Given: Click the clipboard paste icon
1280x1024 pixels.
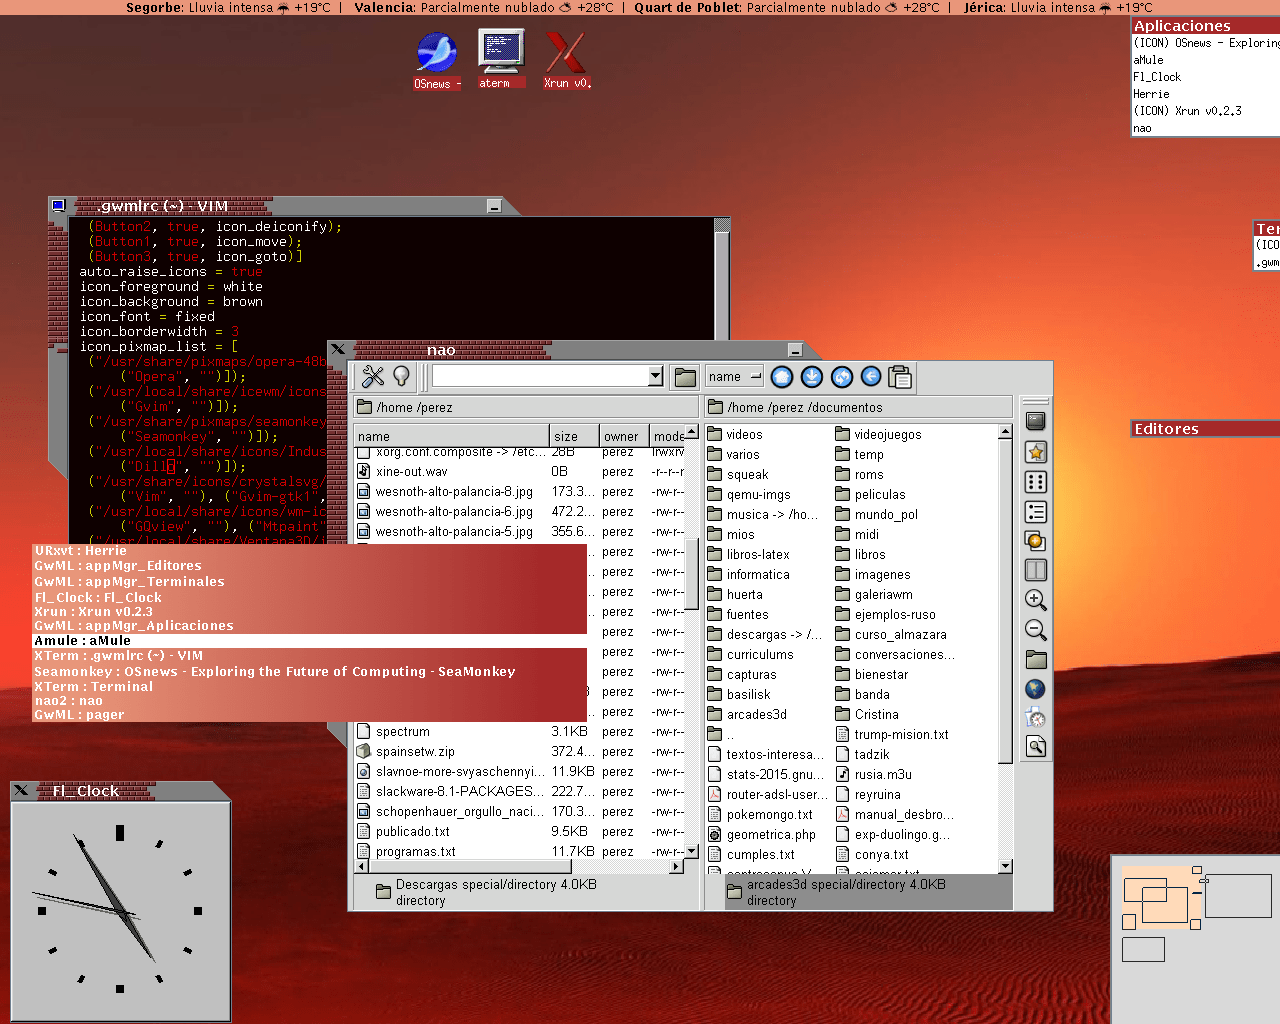Looking at the screenshot, I should [x=900, y=377].
